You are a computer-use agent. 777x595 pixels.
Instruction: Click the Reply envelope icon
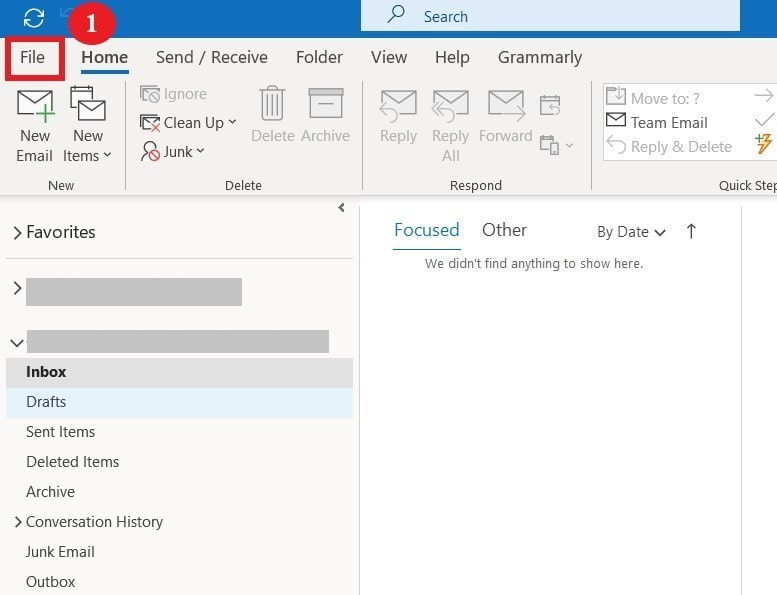pos(398,106)
